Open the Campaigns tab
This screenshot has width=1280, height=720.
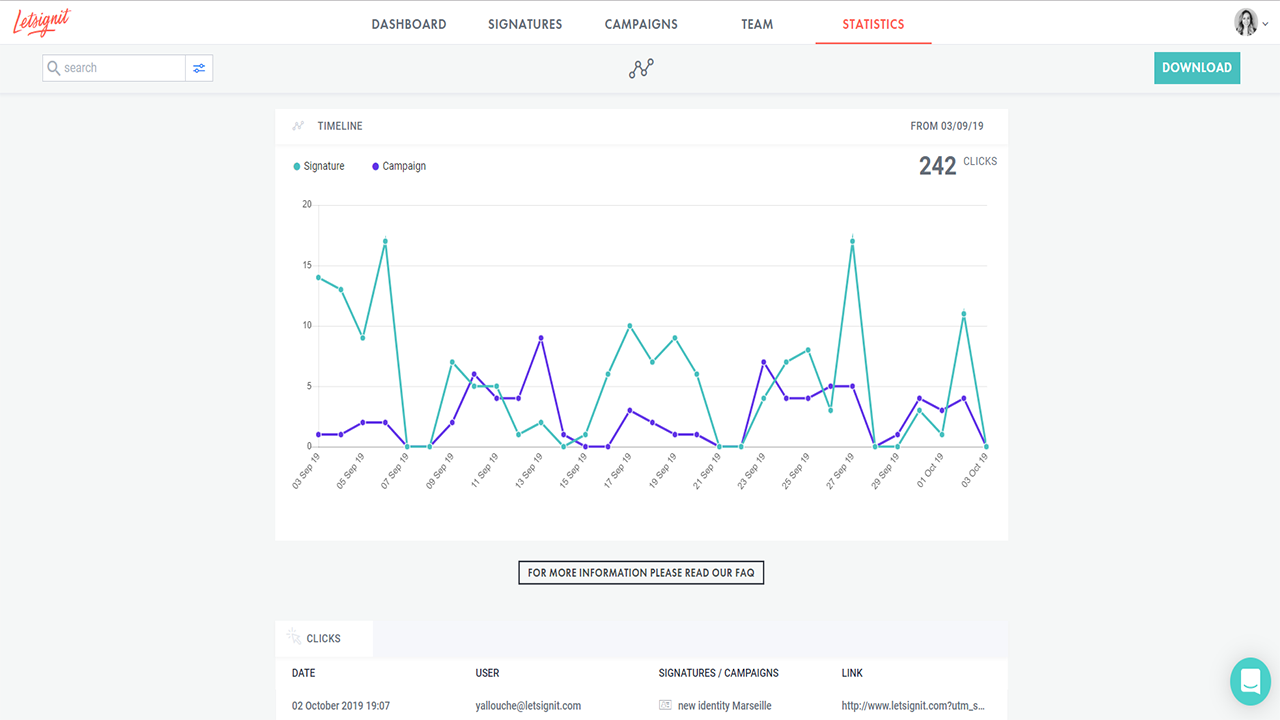pyautogui.click(x=641, y=24)
